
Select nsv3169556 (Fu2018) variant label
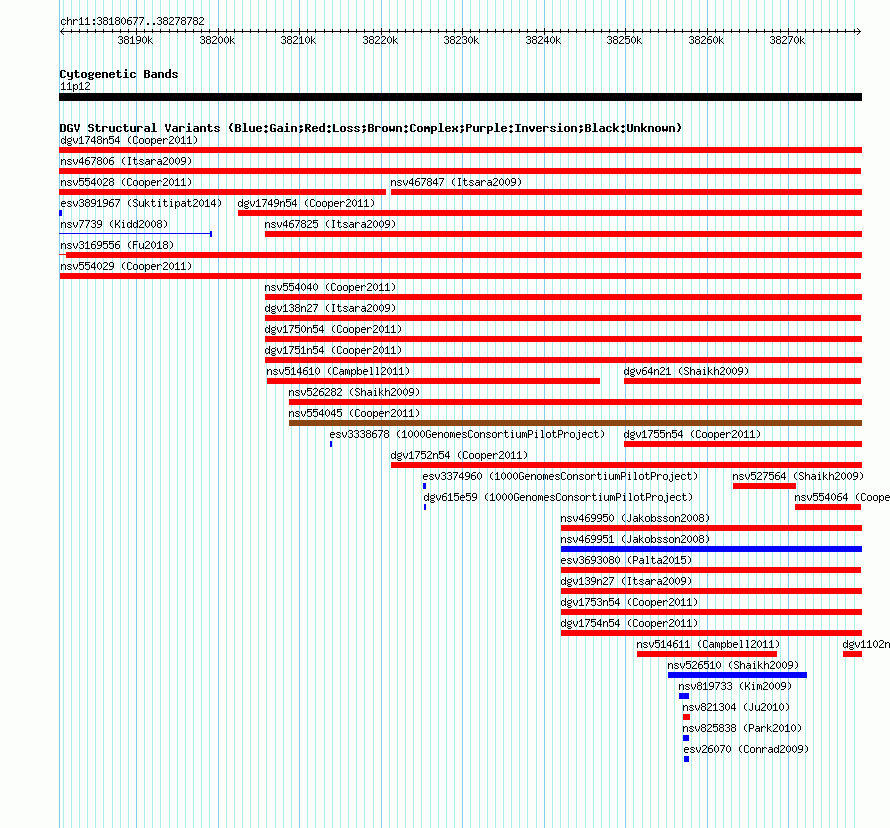[117, 245]
